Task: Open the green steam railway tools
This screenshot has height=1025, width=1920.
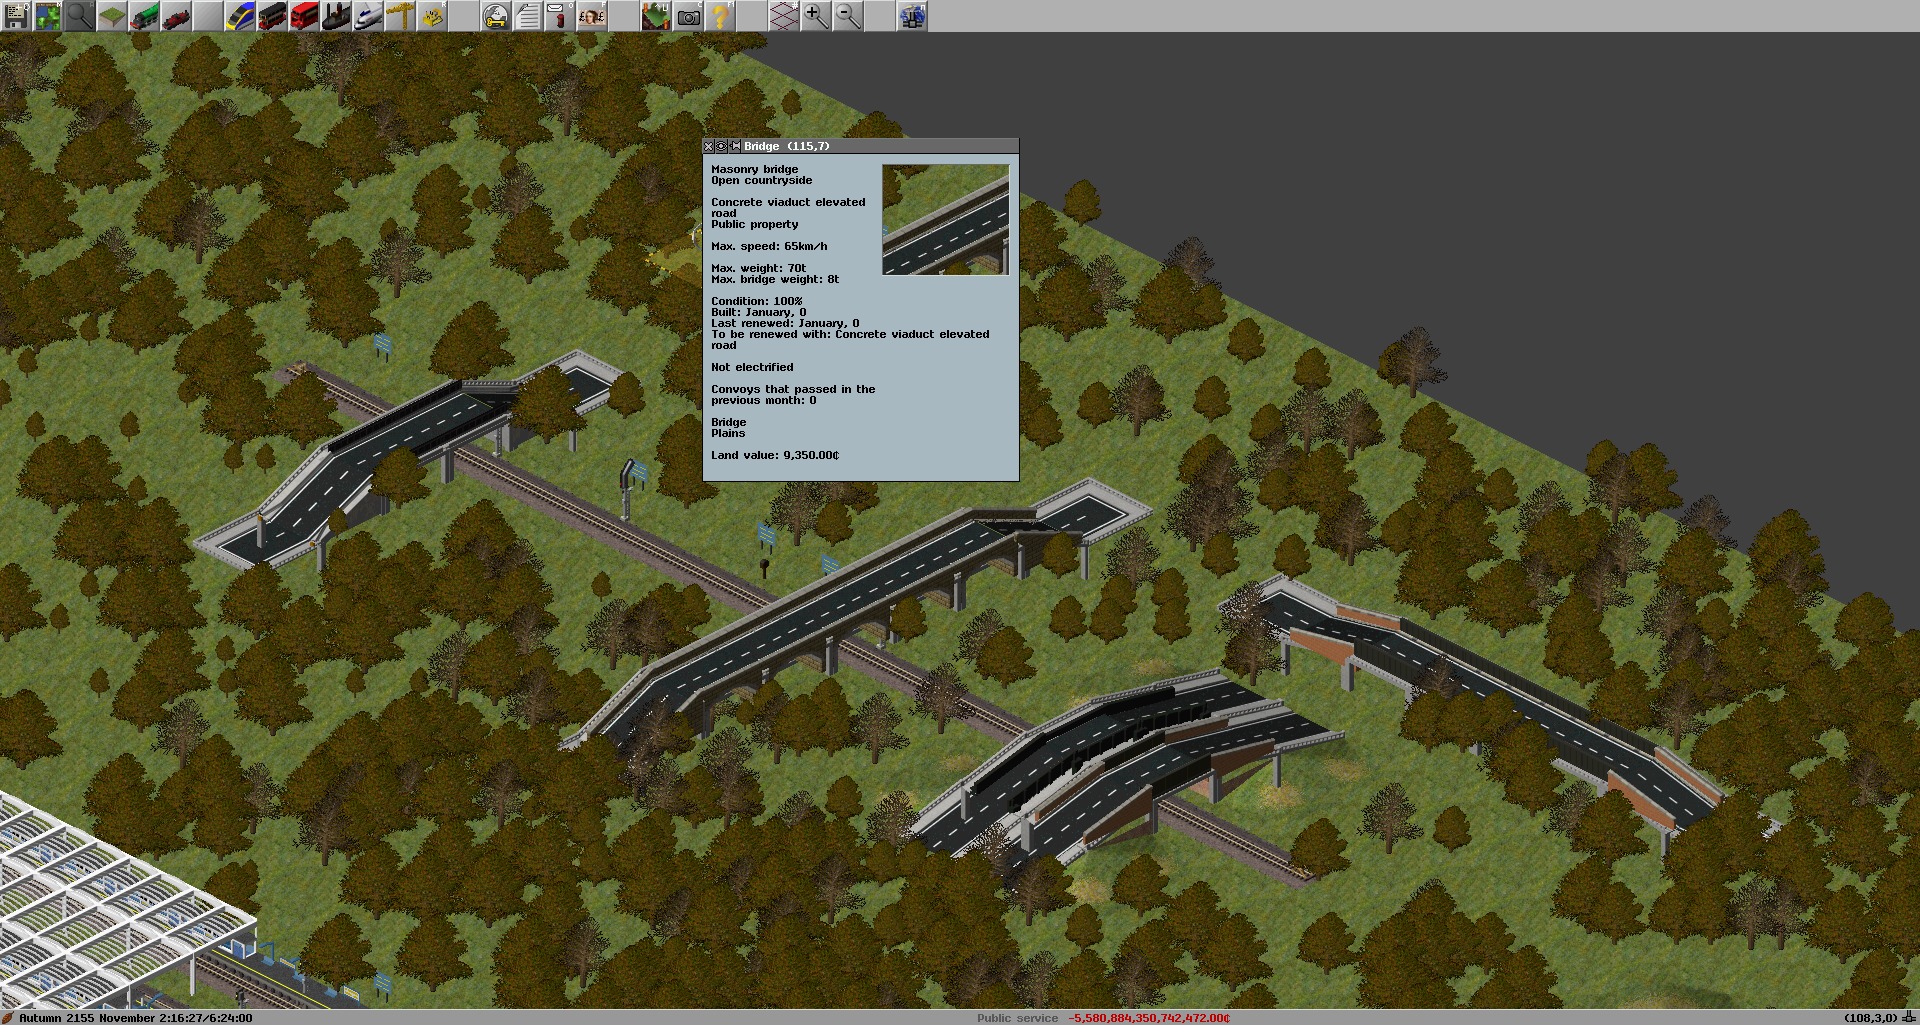Action: [x=144, y=16]
